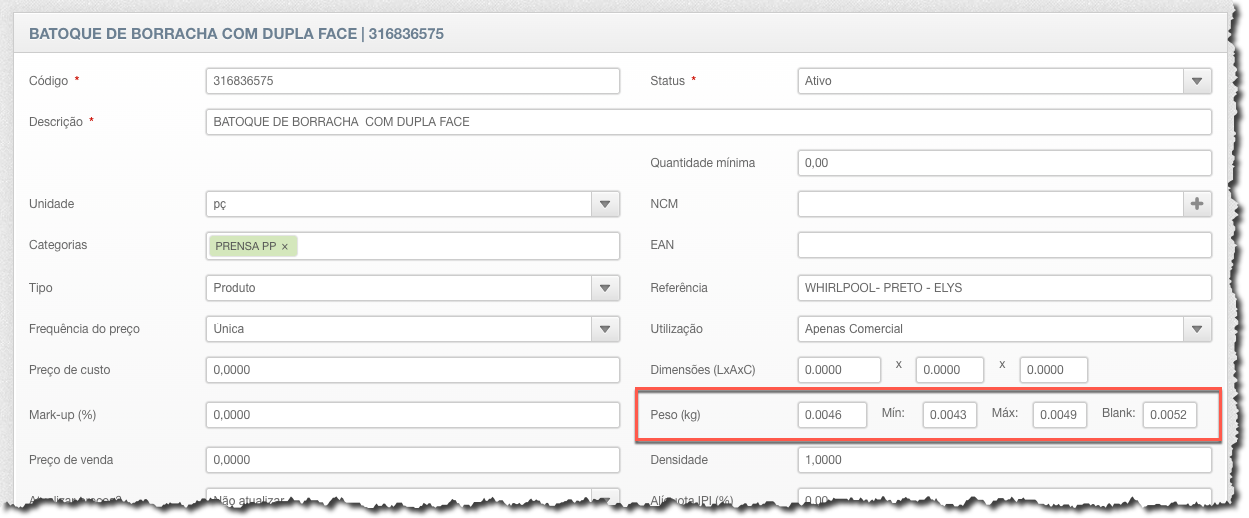The width and height of the screenshot is (1249, 518).
Task: Open the Utilização dropdown arrow
Action: (x=1197, y=329)
